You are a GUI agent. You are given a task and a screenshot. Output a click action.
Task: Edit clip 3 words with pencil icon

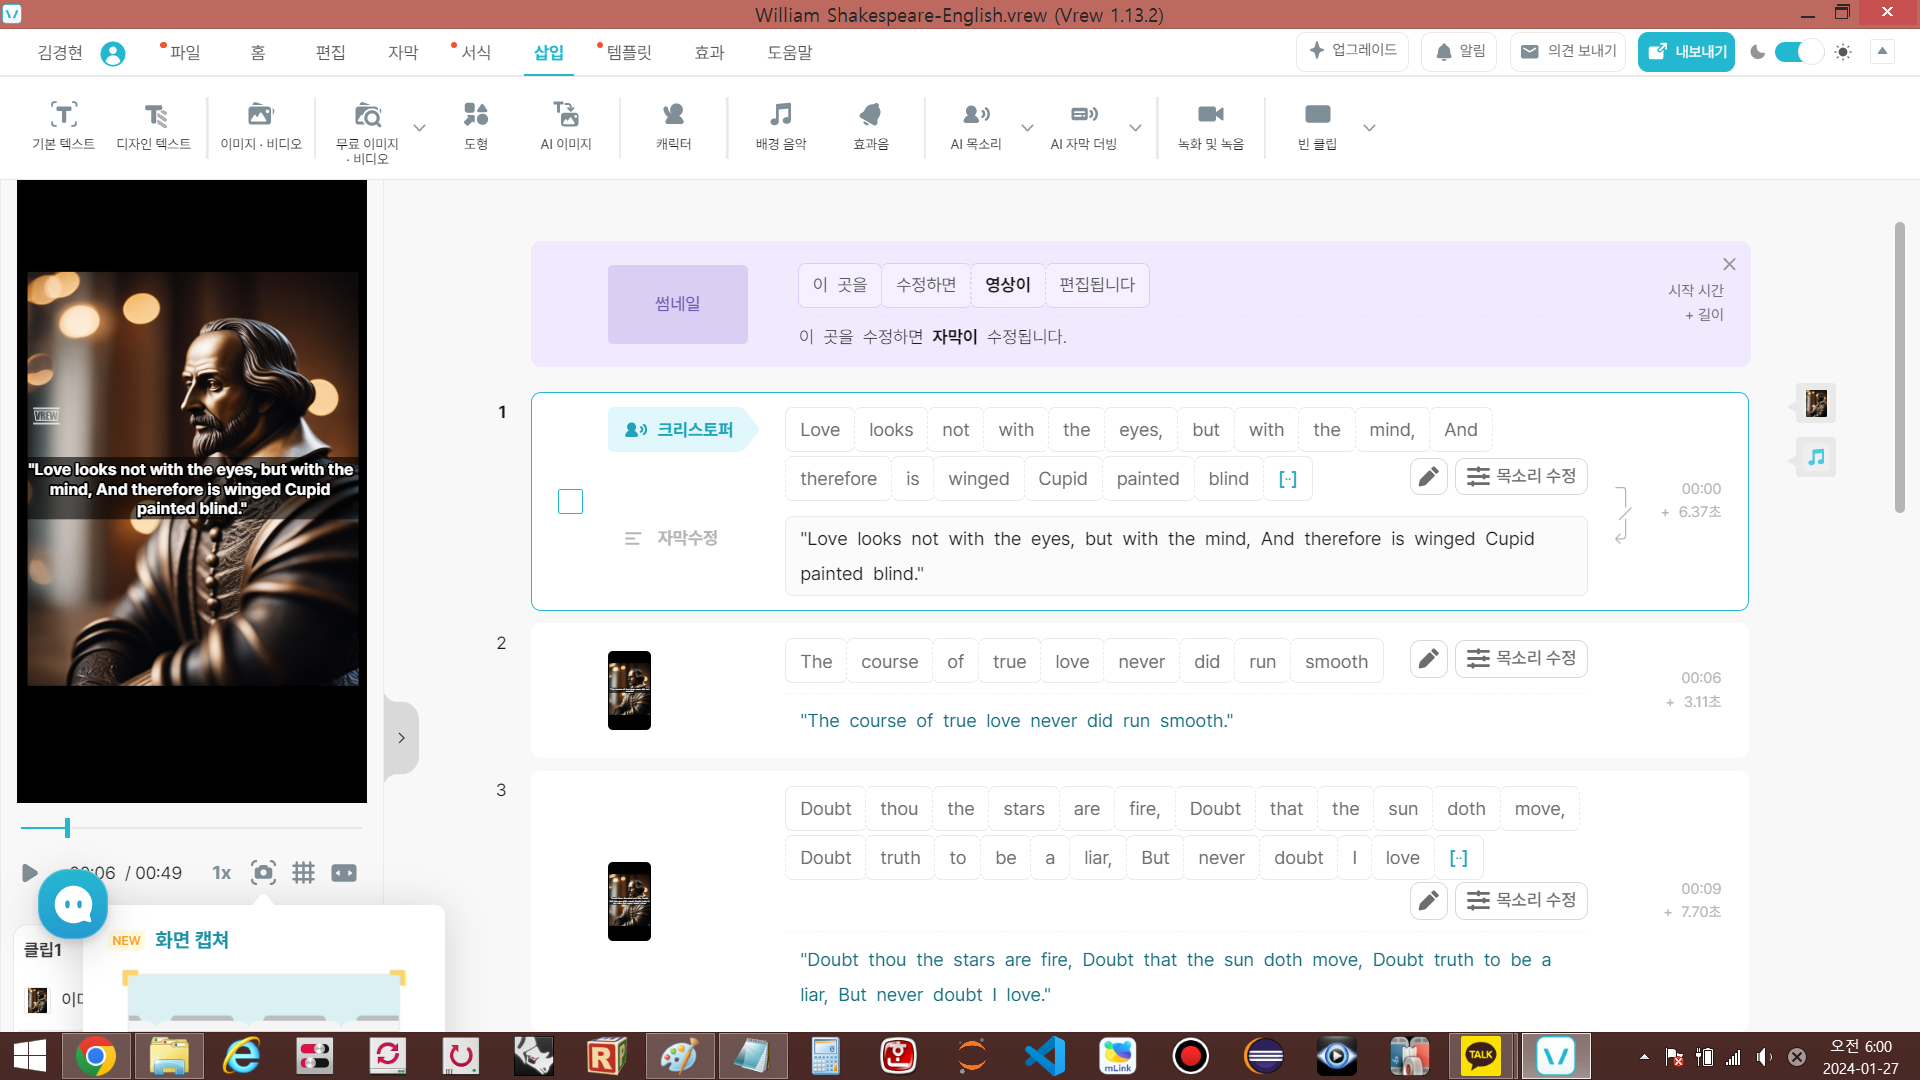(x=1429, y=901)
